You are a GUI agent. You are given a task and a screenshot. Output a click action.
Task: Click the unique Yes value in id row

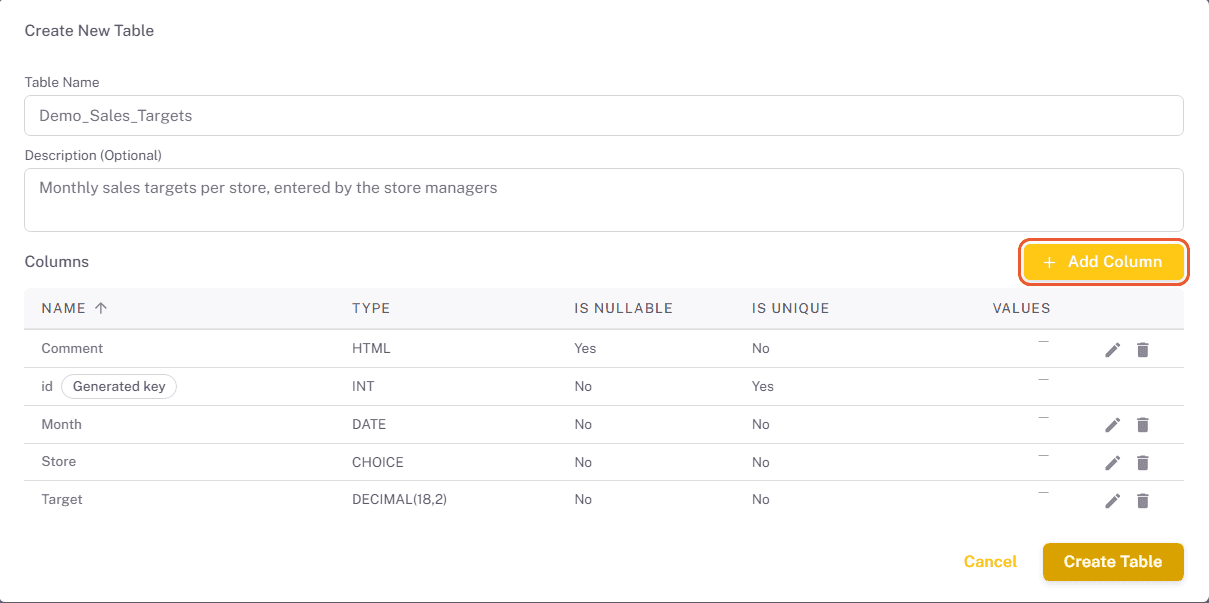763,386
